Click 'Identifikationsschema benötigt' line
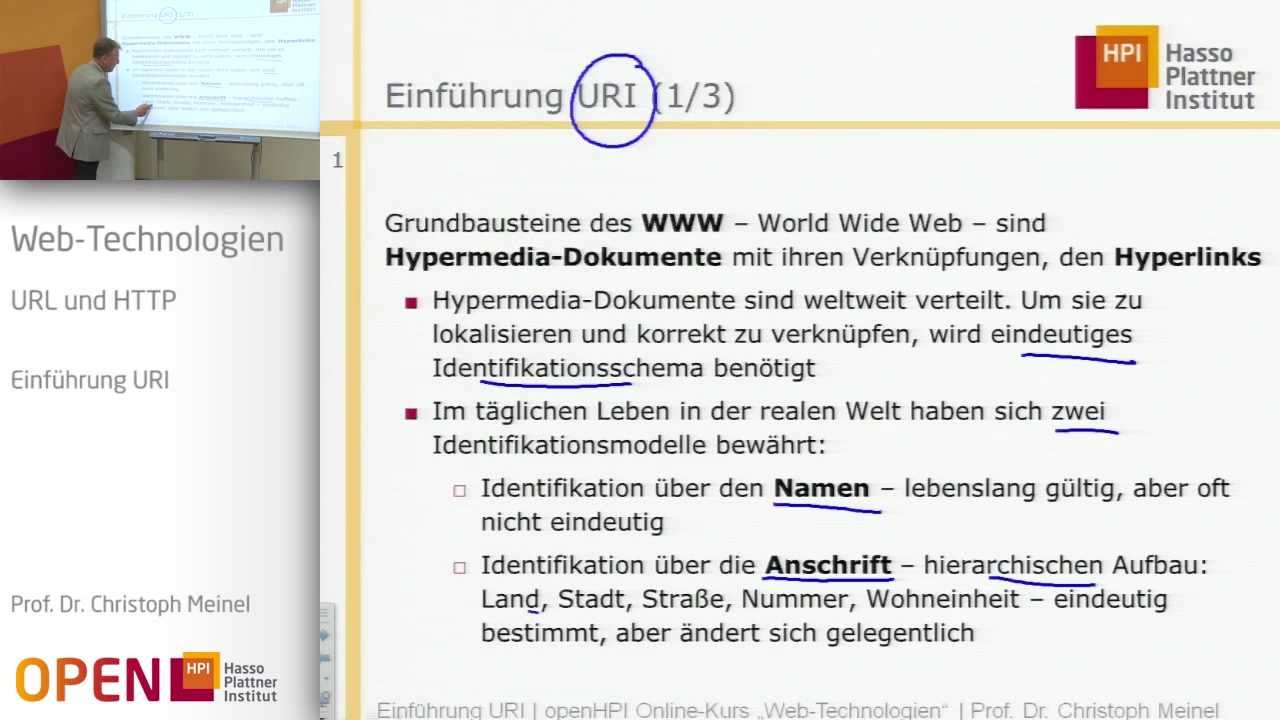This screenshot has width=1280, height=720. coord(624,368)
